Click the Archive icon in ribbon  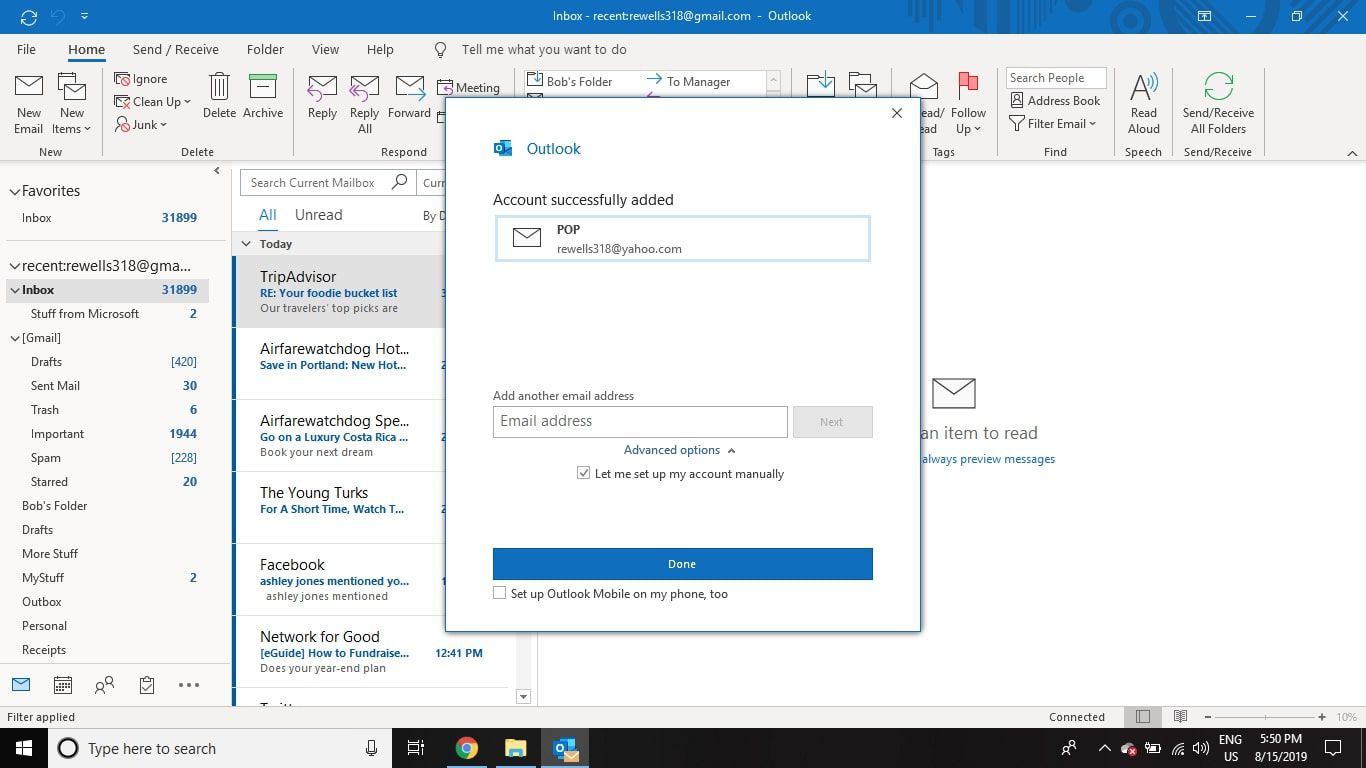263,88
